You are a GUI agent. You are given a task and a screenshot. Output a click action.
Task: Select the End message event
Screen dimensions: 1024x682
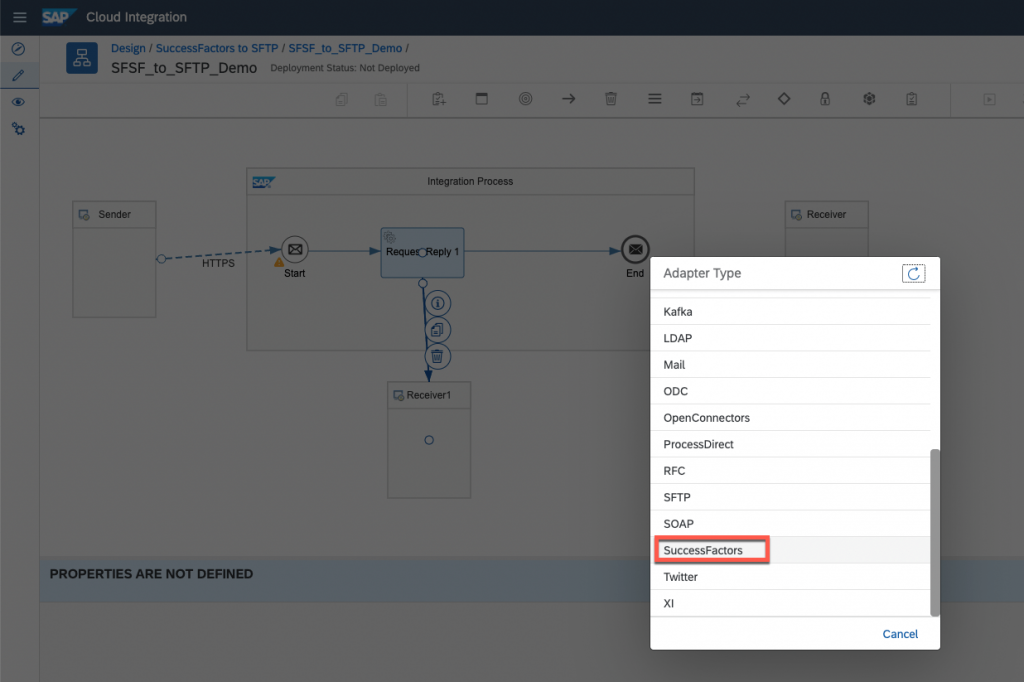pyautogui.click(x=635, y=250)
